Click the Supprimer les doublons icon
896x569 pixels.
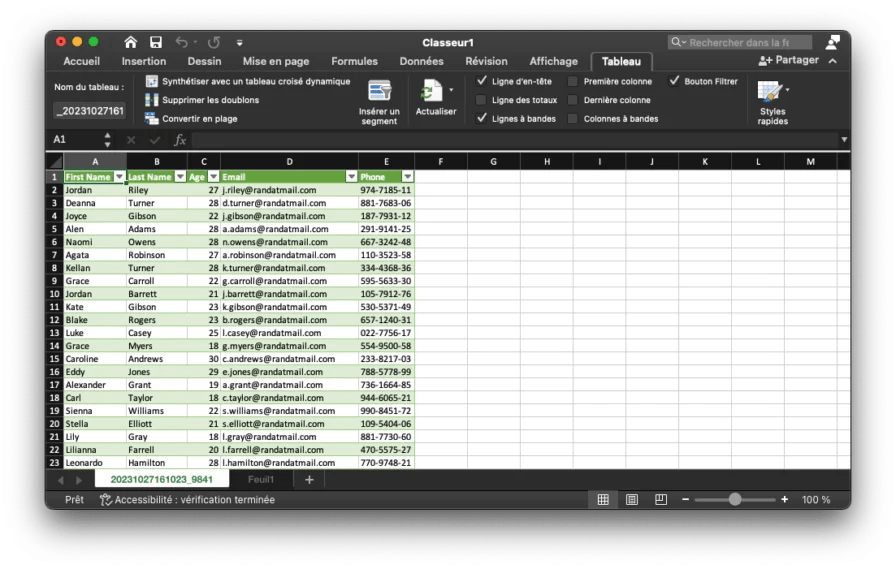(151, 100)
